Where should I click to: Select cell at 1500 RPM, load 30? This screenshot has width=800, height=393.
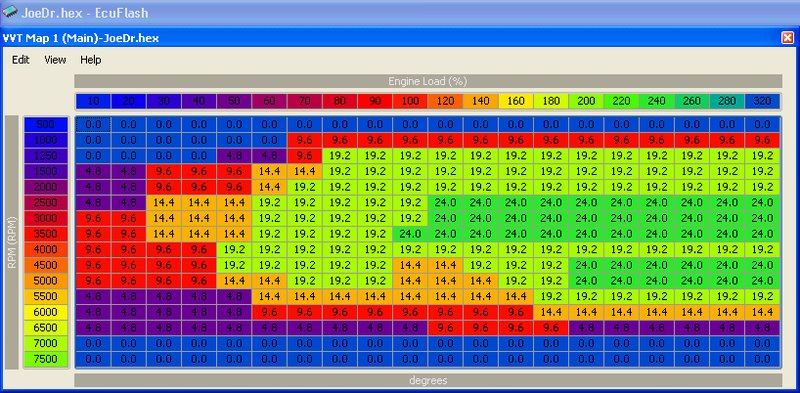click(x=164, y=171)
